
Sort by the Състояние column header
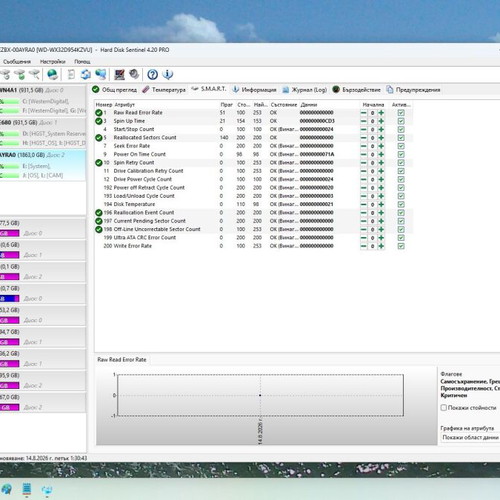click(x=284, y=105)
